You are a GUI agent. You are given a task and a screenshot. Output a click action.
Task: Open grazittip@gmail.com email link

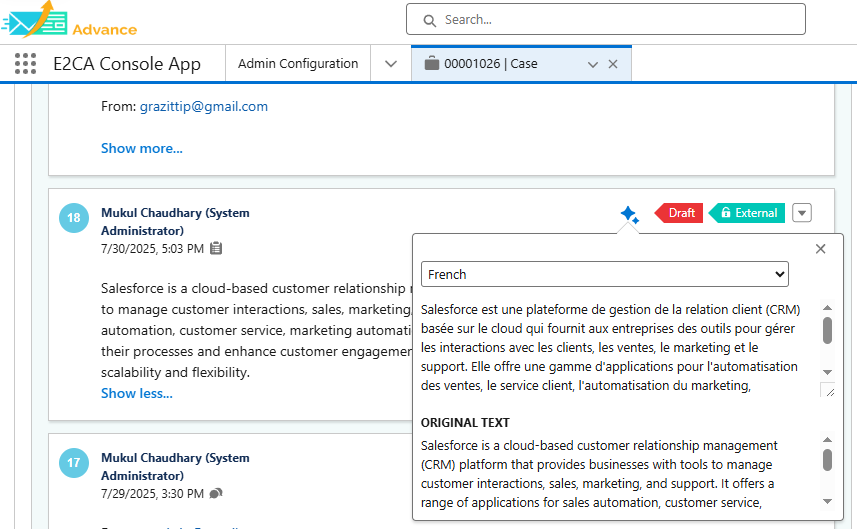[x=204, y=106]
